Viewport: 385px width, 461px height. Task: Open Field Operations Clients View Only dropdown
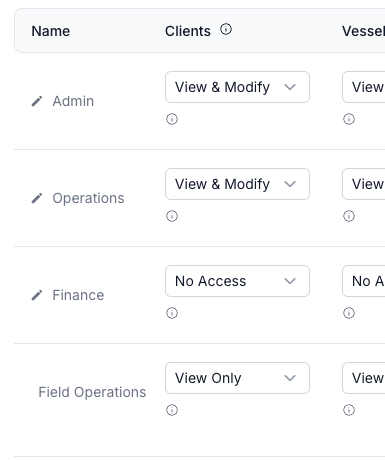237,378
